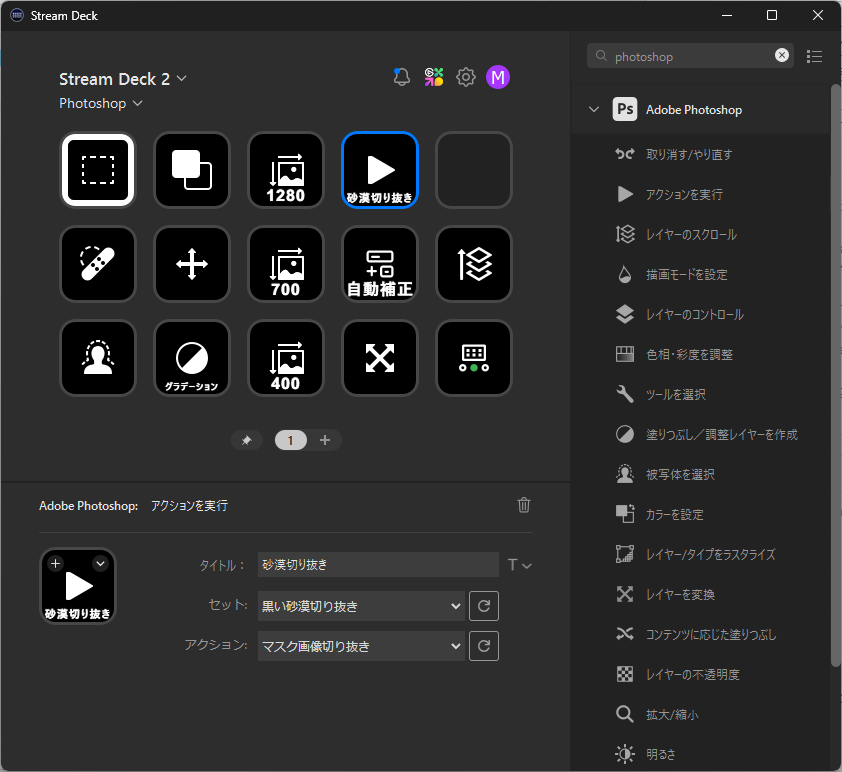Click the タイトル text field
The height and width of the screenshot is (772, 842).
(377, 565)
